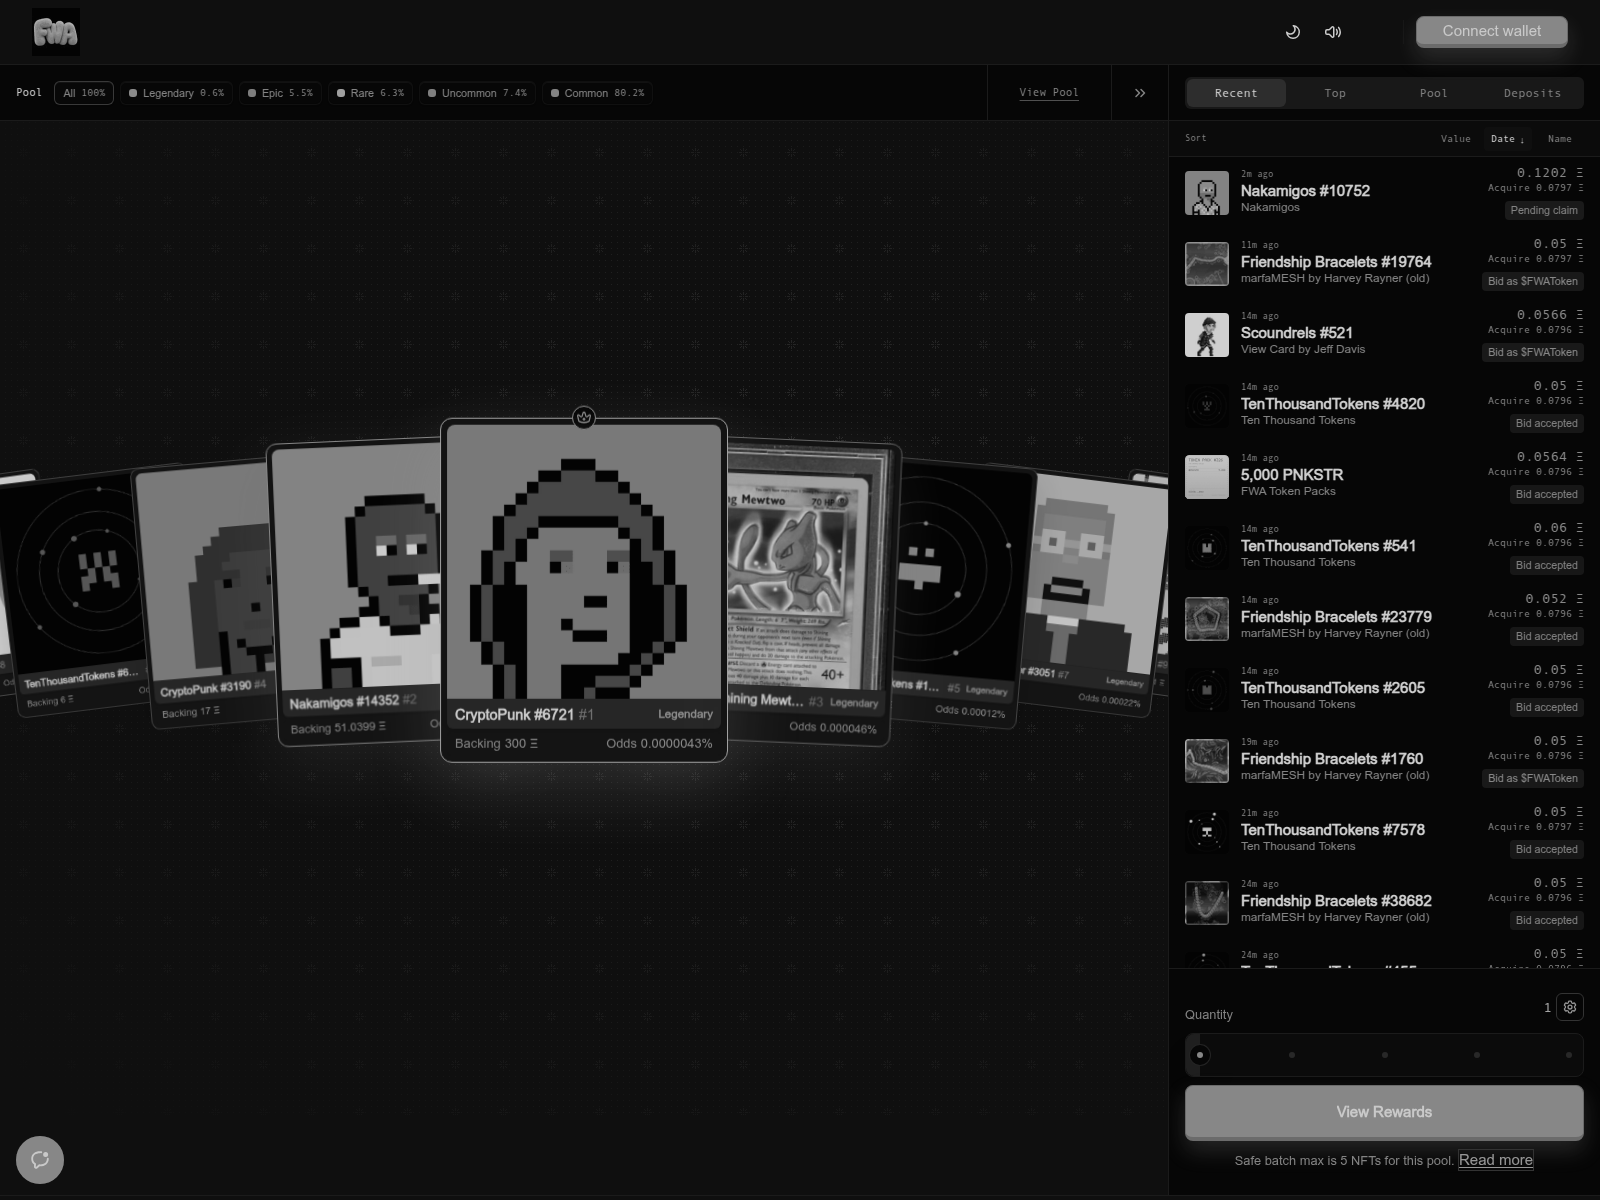Set quantity slider to middle dot
This screenshot has height=1200, width=1600.
pos(1385,1055)
